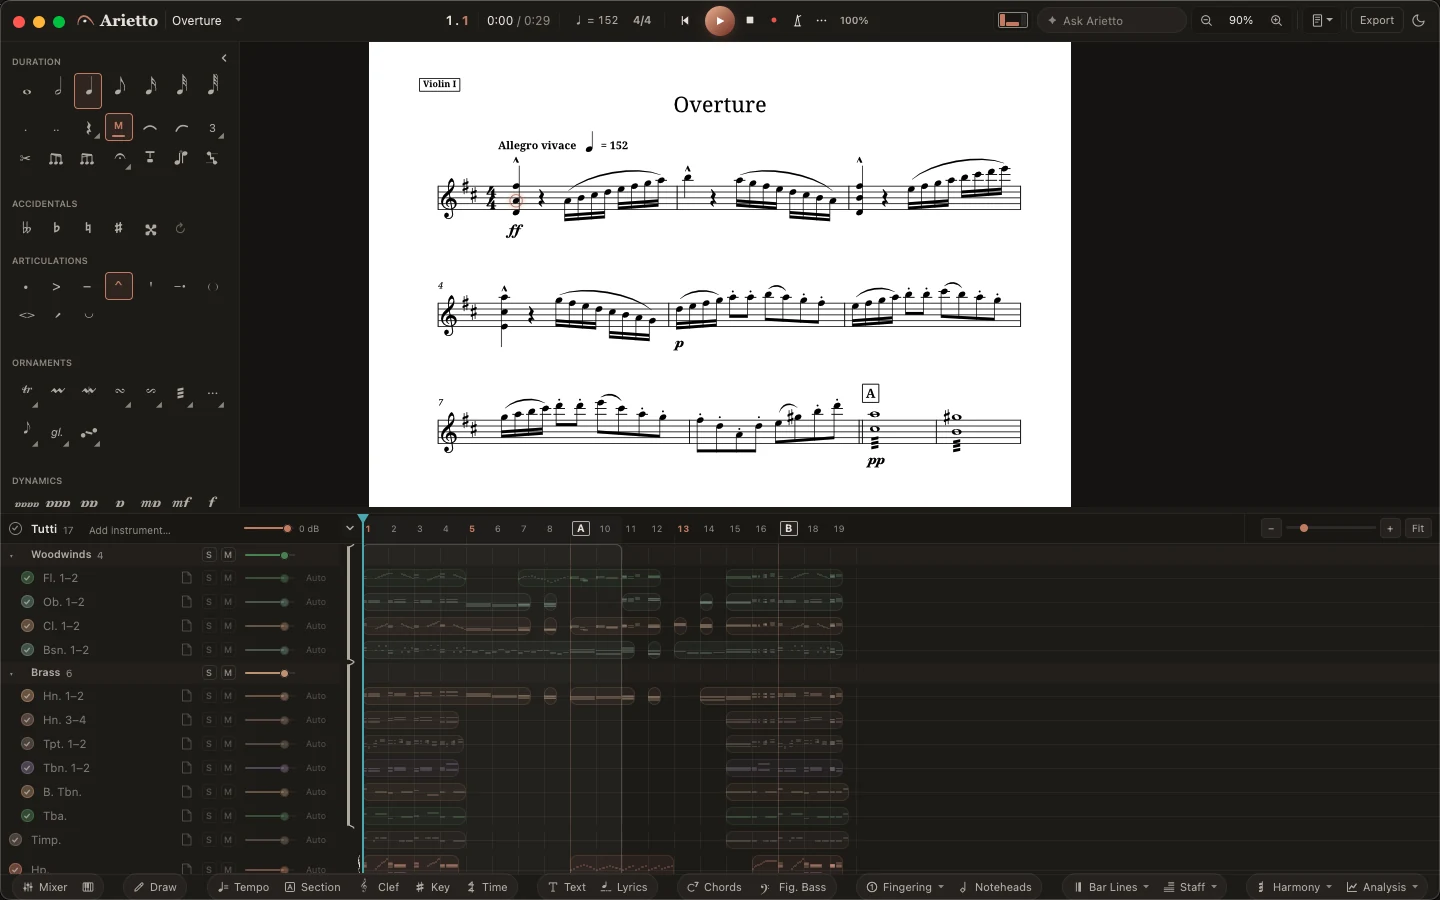
Task: Open the Mixer panel
Action: point(45,887)
